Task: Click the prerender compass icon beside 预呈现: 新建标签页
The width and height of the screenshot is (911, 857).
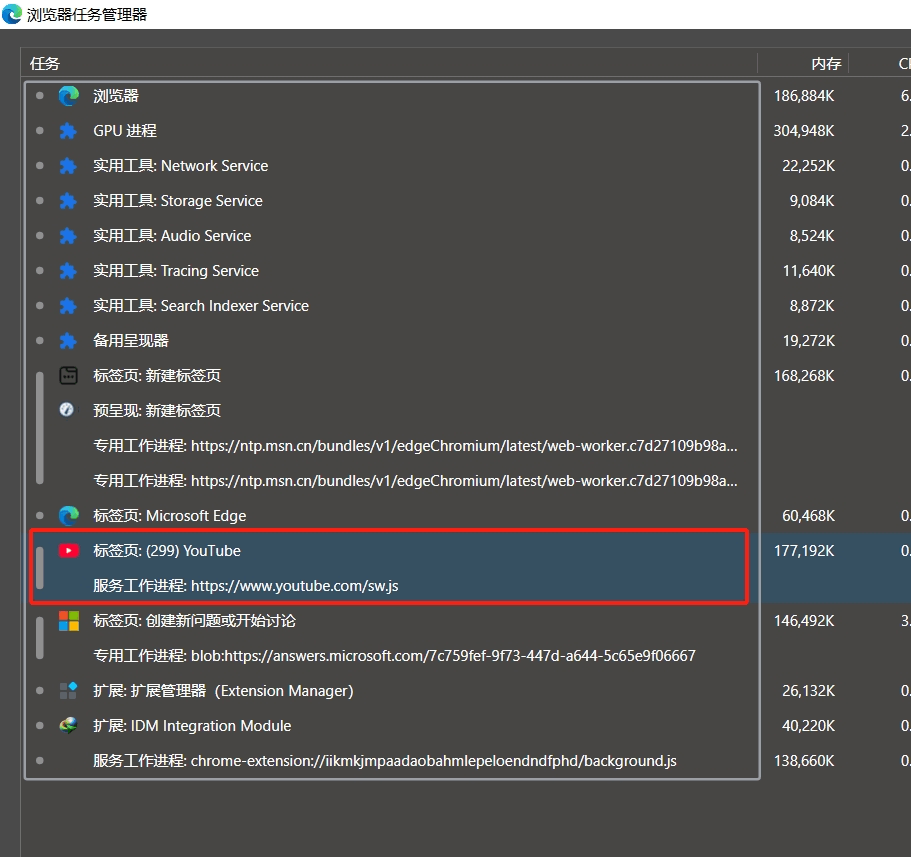Action: click(x=67, y=410)
